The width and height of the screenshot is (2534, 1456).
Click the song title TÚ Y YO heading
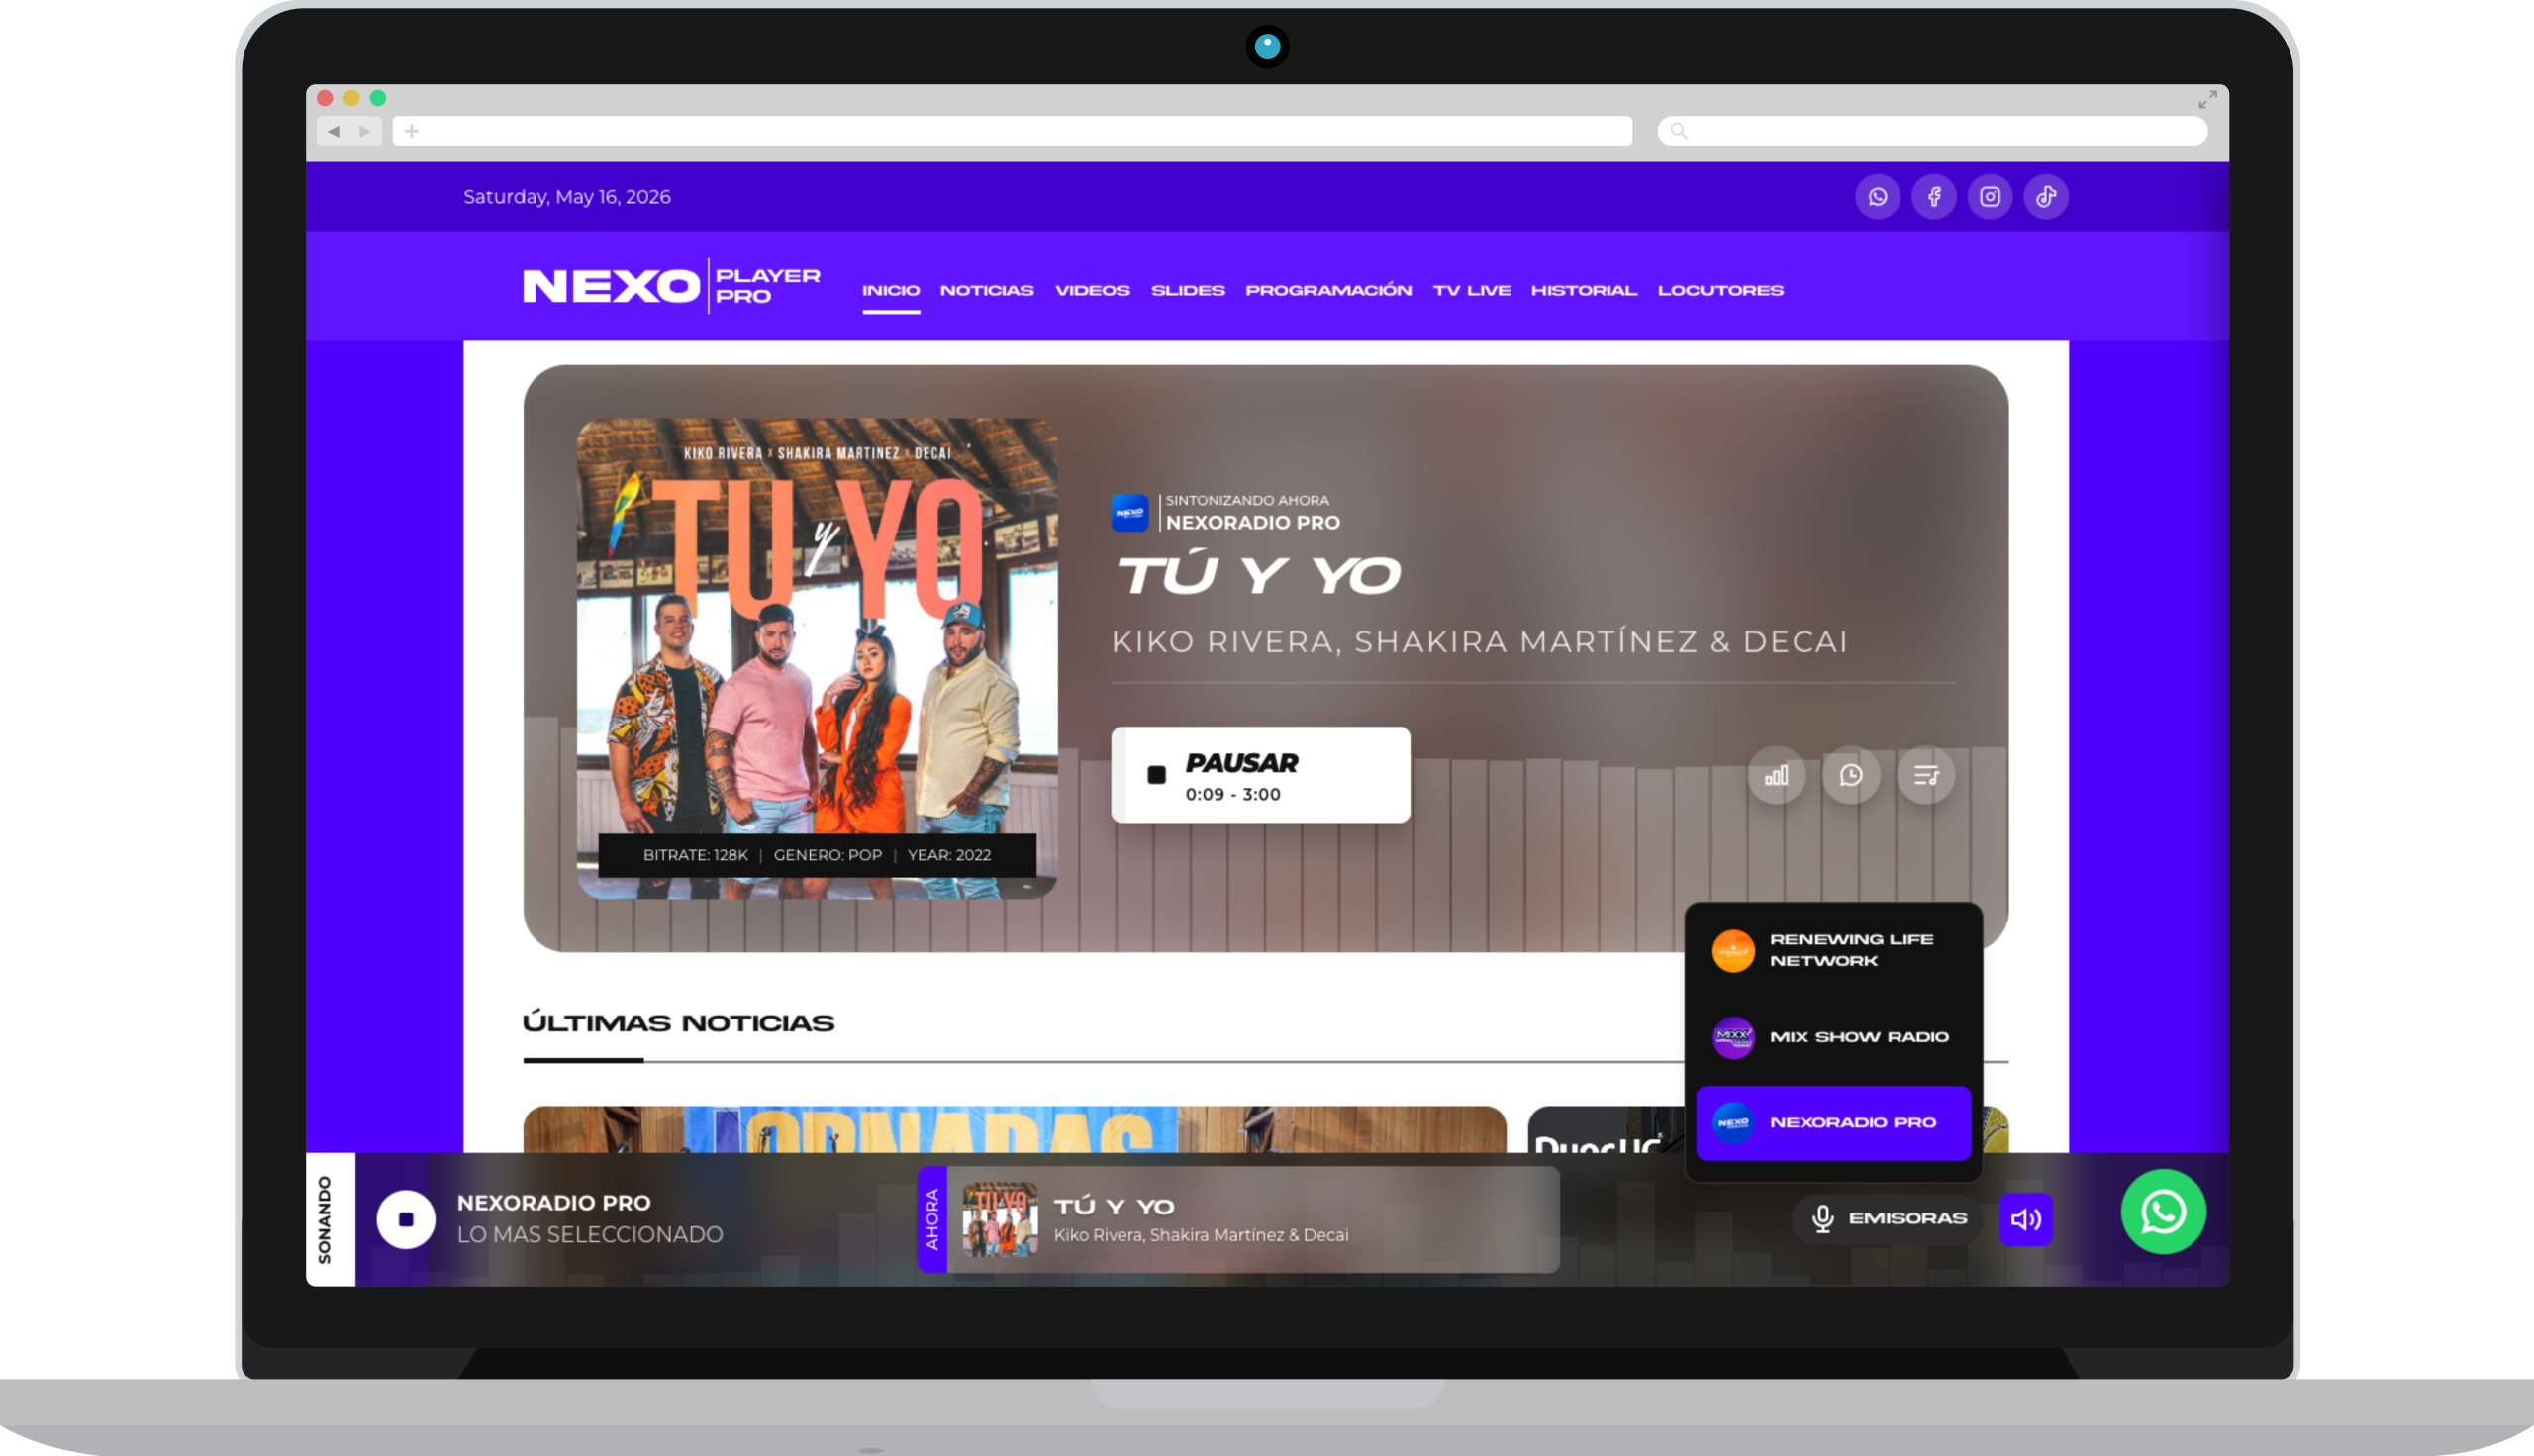pos(1258,575)
